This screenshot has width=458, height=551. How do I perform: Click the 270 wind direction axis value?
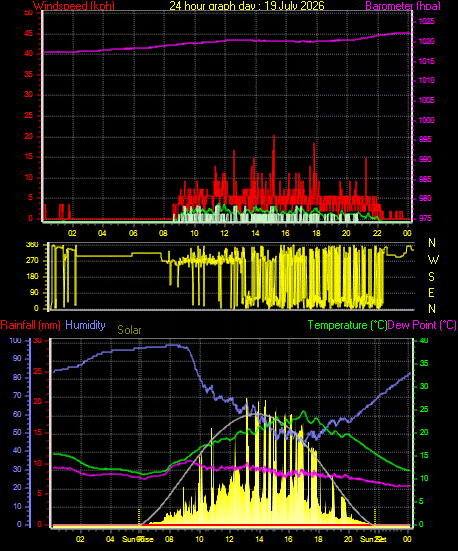point(32,261)
